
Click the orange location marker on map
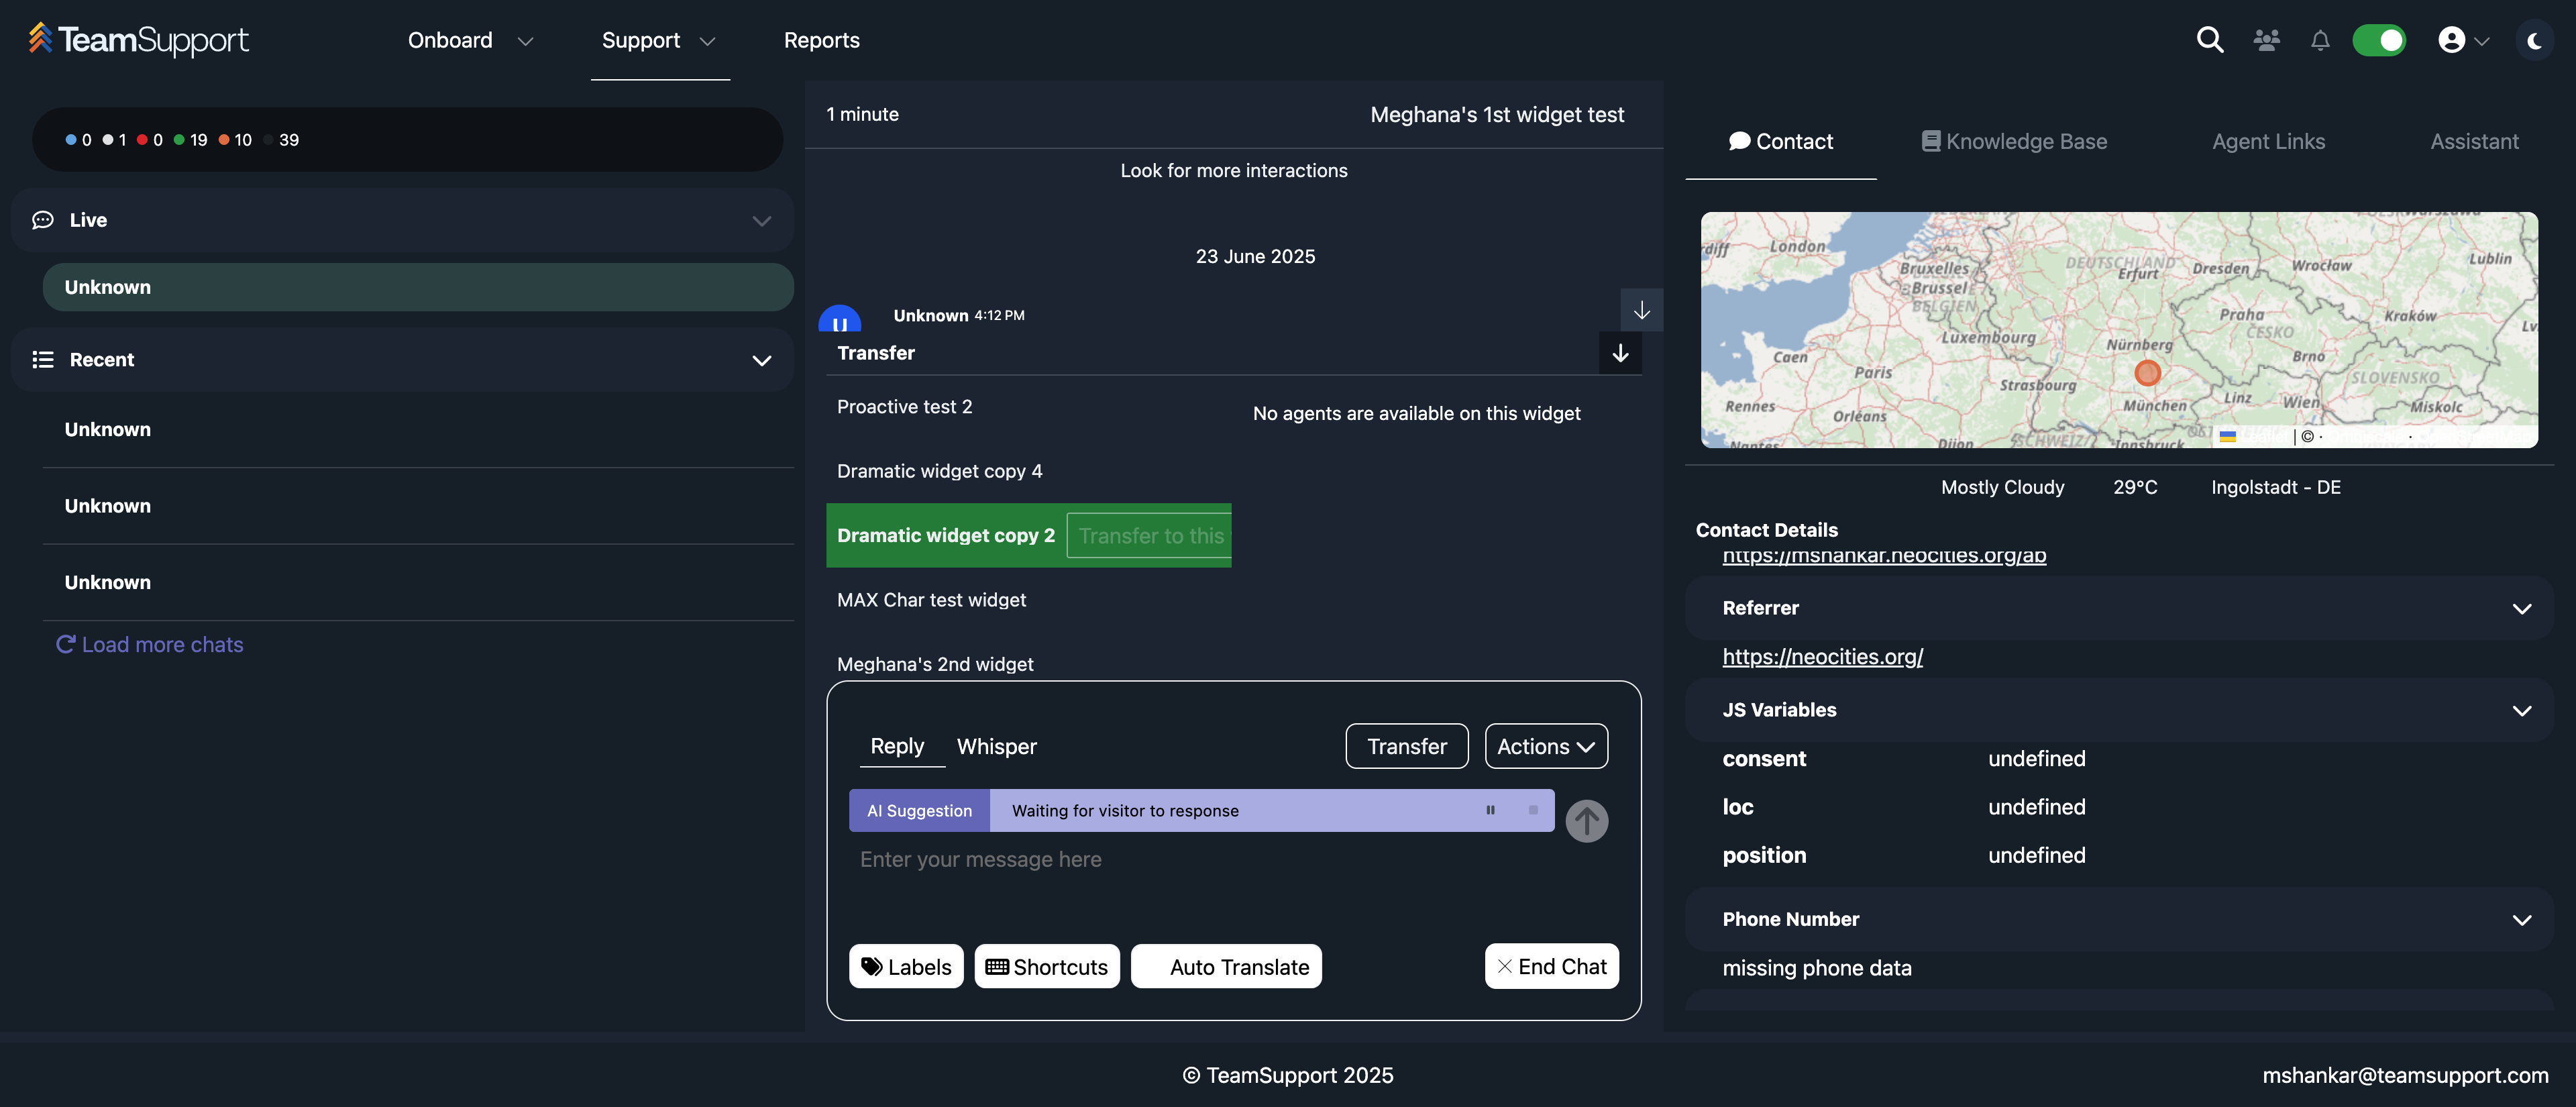pyautogui.click(x=2147, y=373)
